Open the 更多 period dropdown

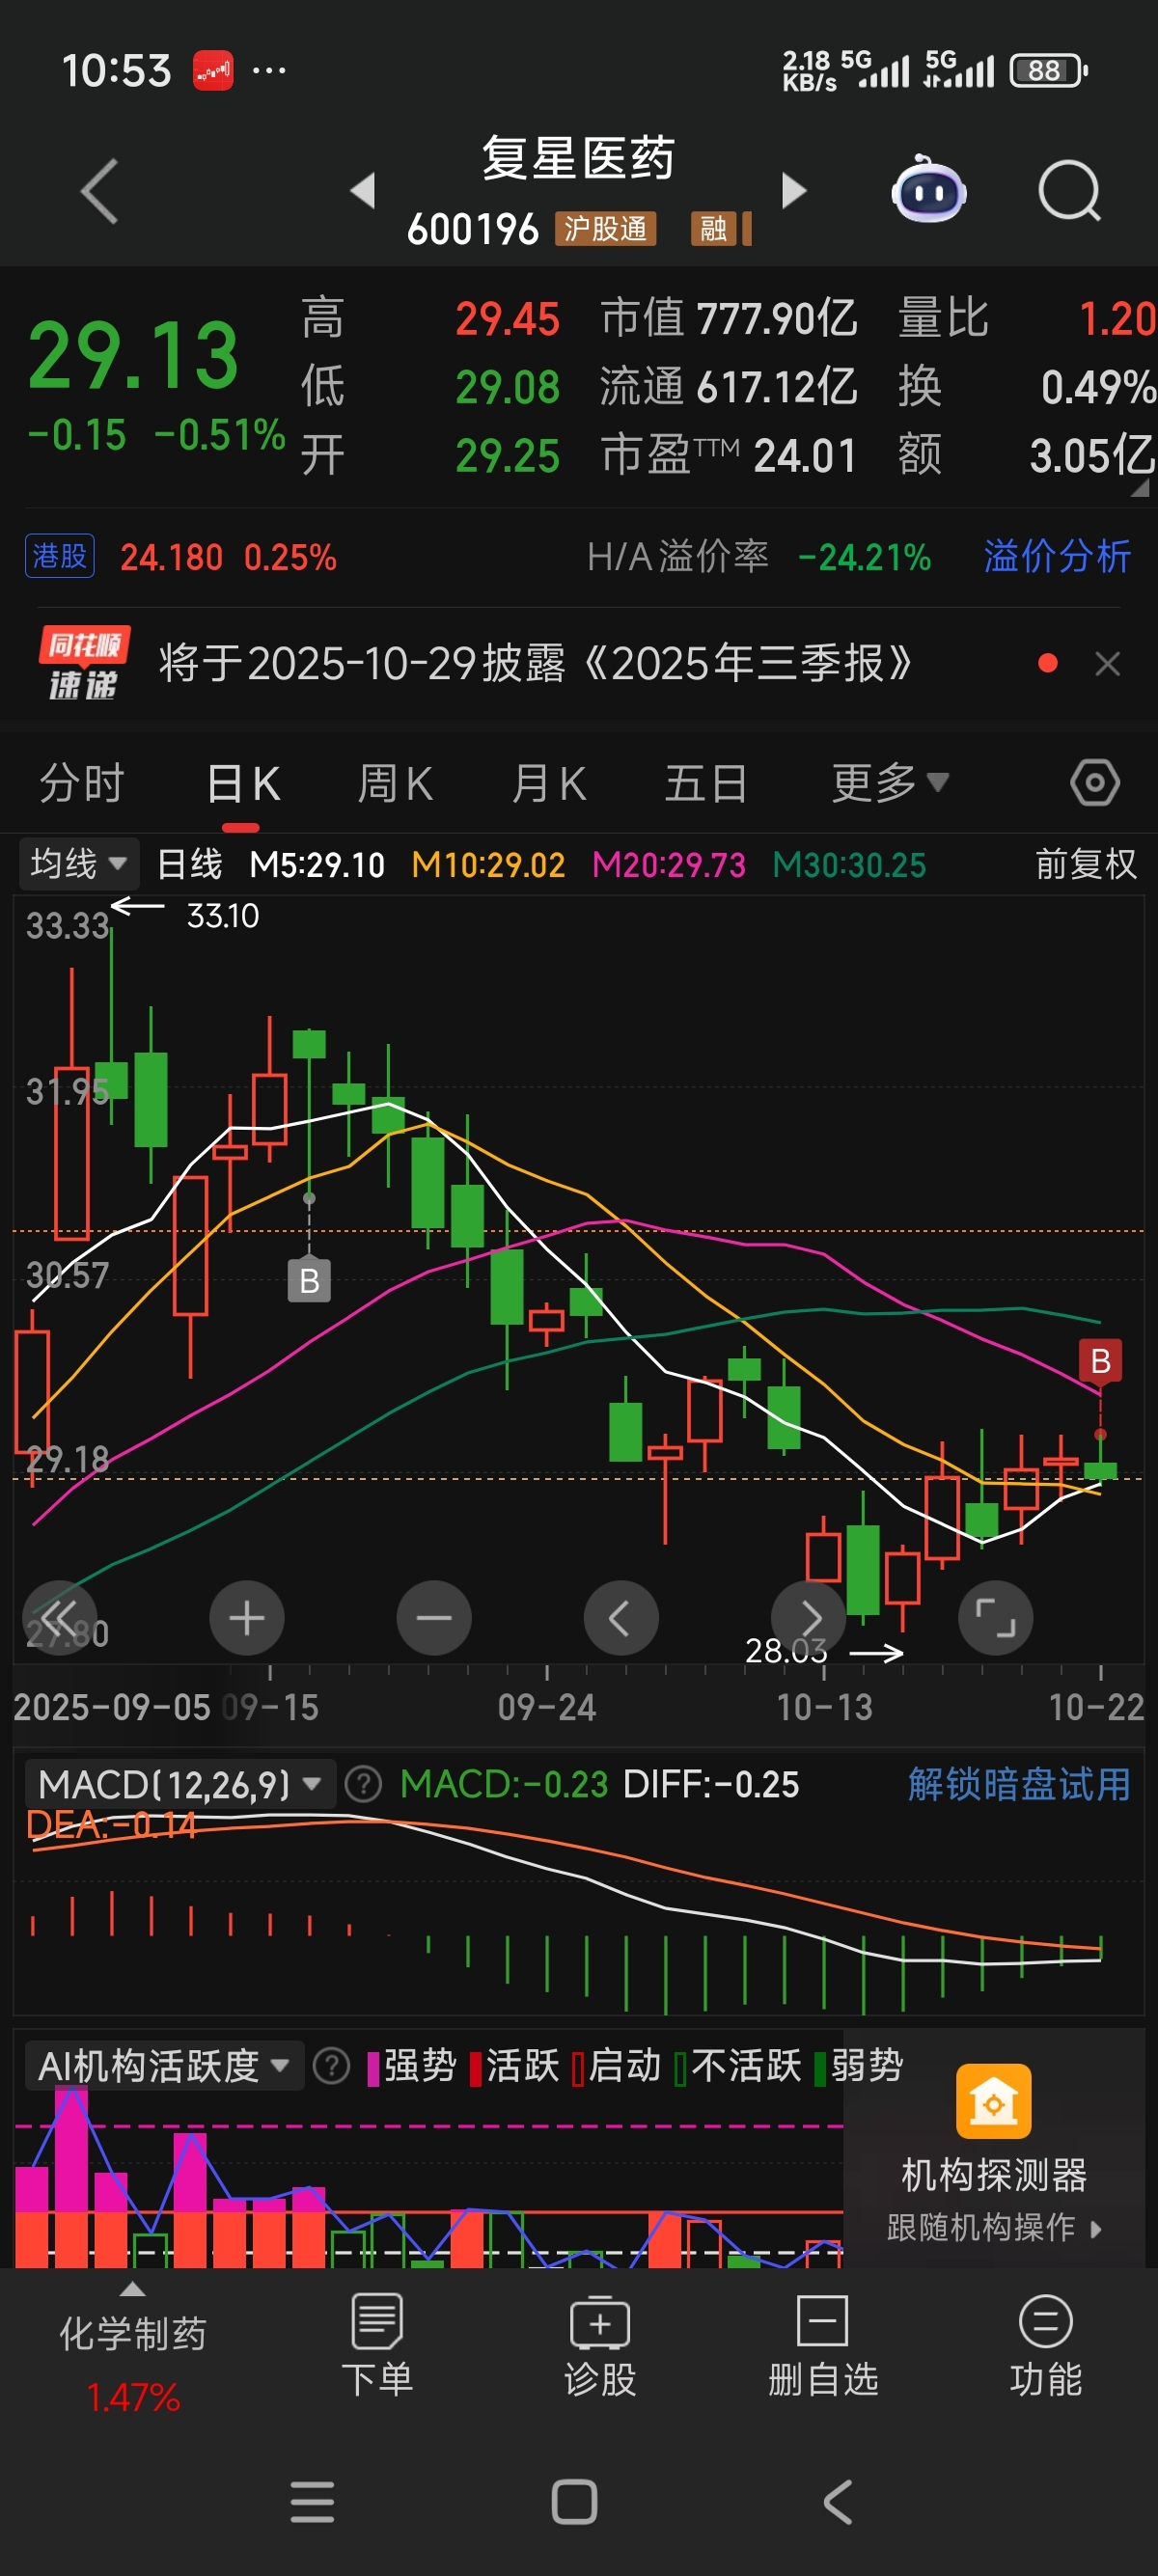[890, 782]
